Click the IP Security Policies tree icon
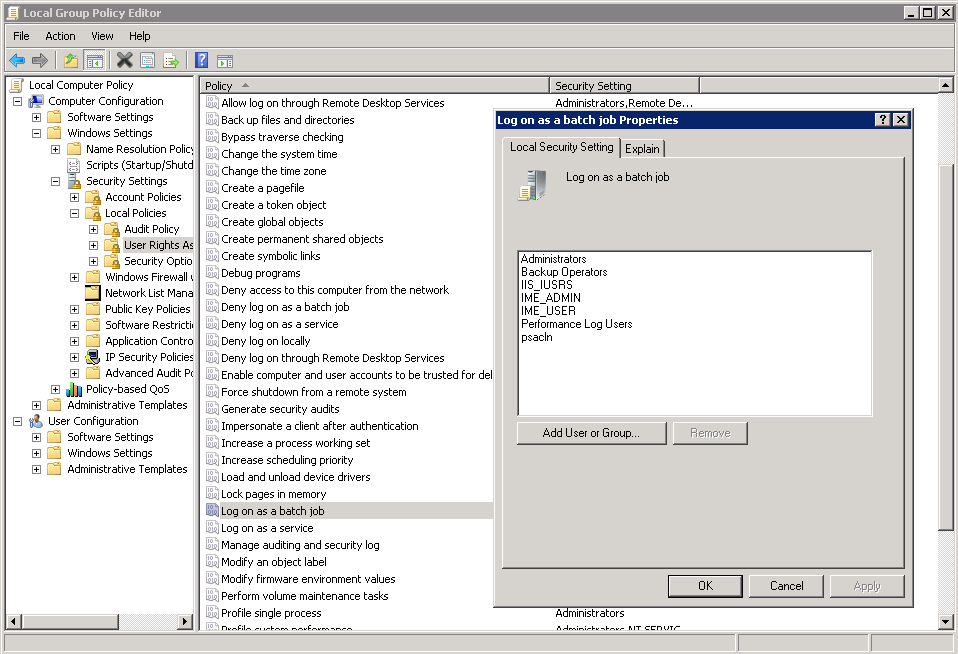 coord(93,357)
